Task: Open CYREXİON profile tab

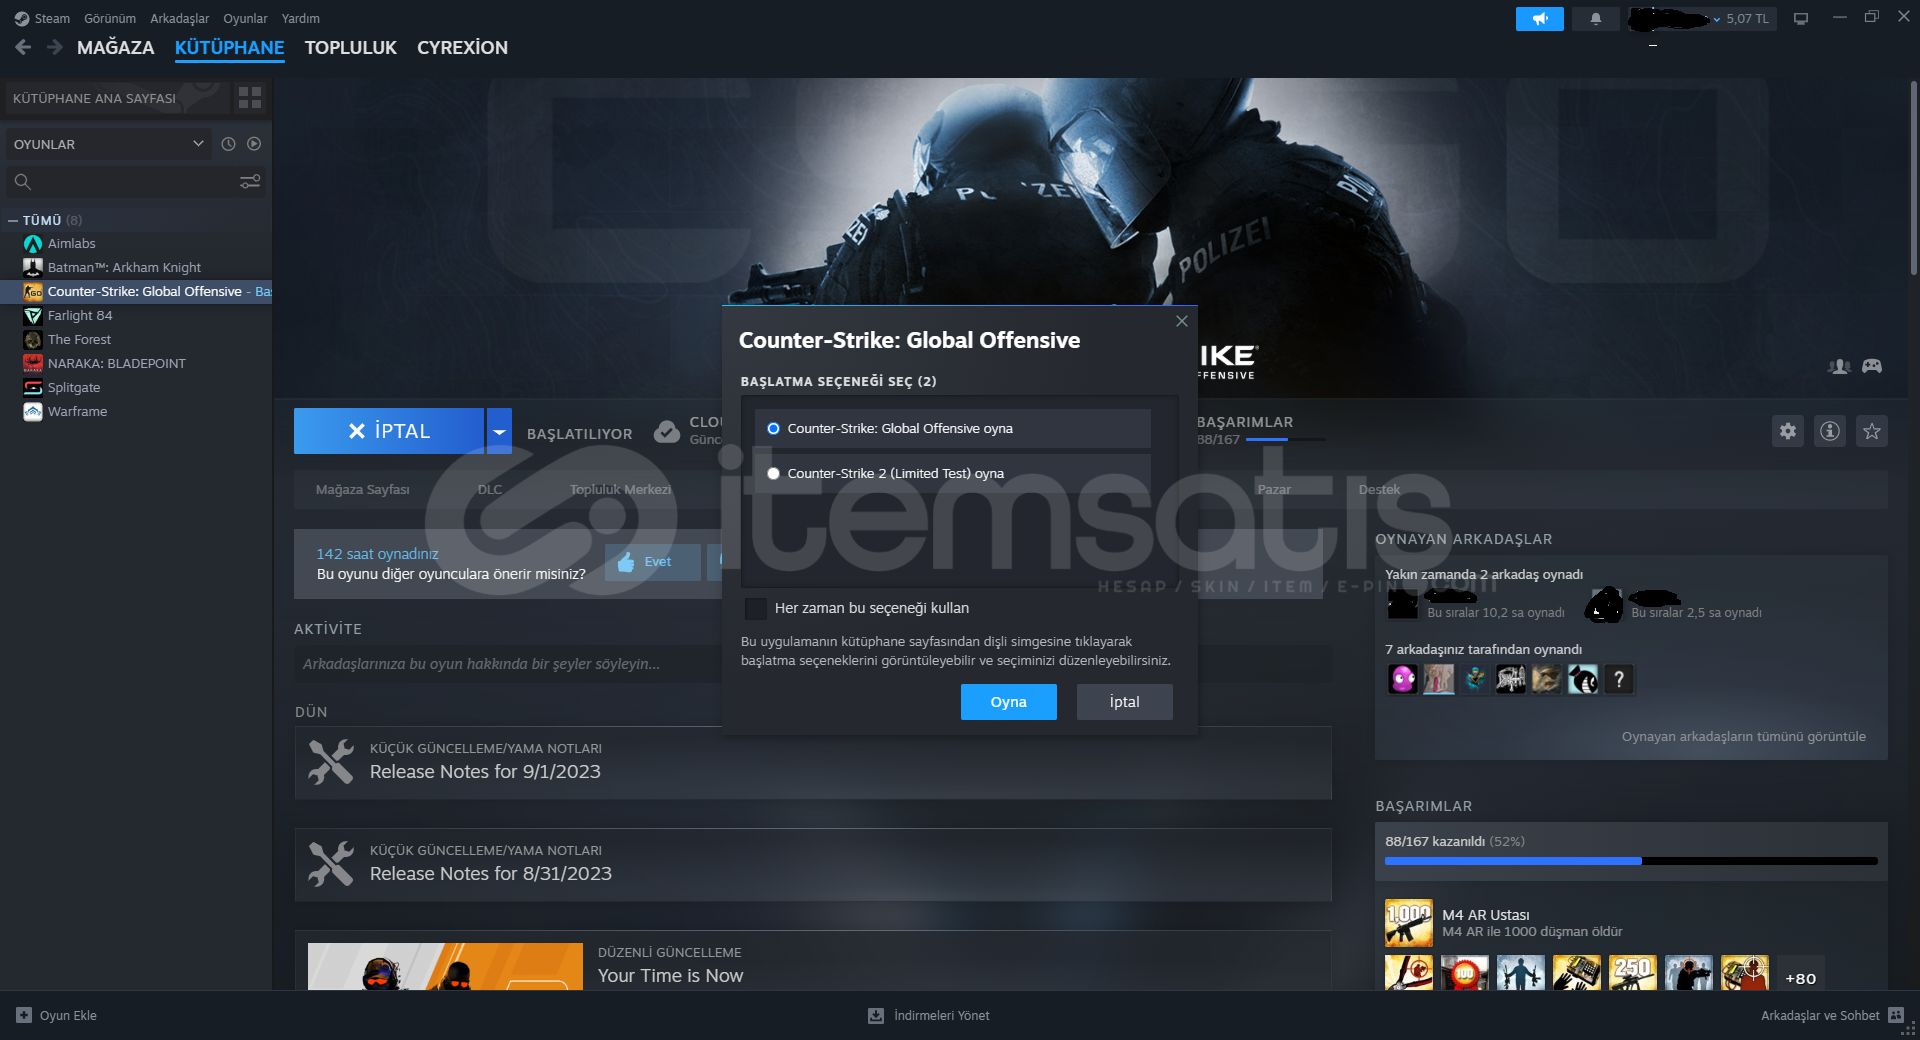Action: coord(463,47)
